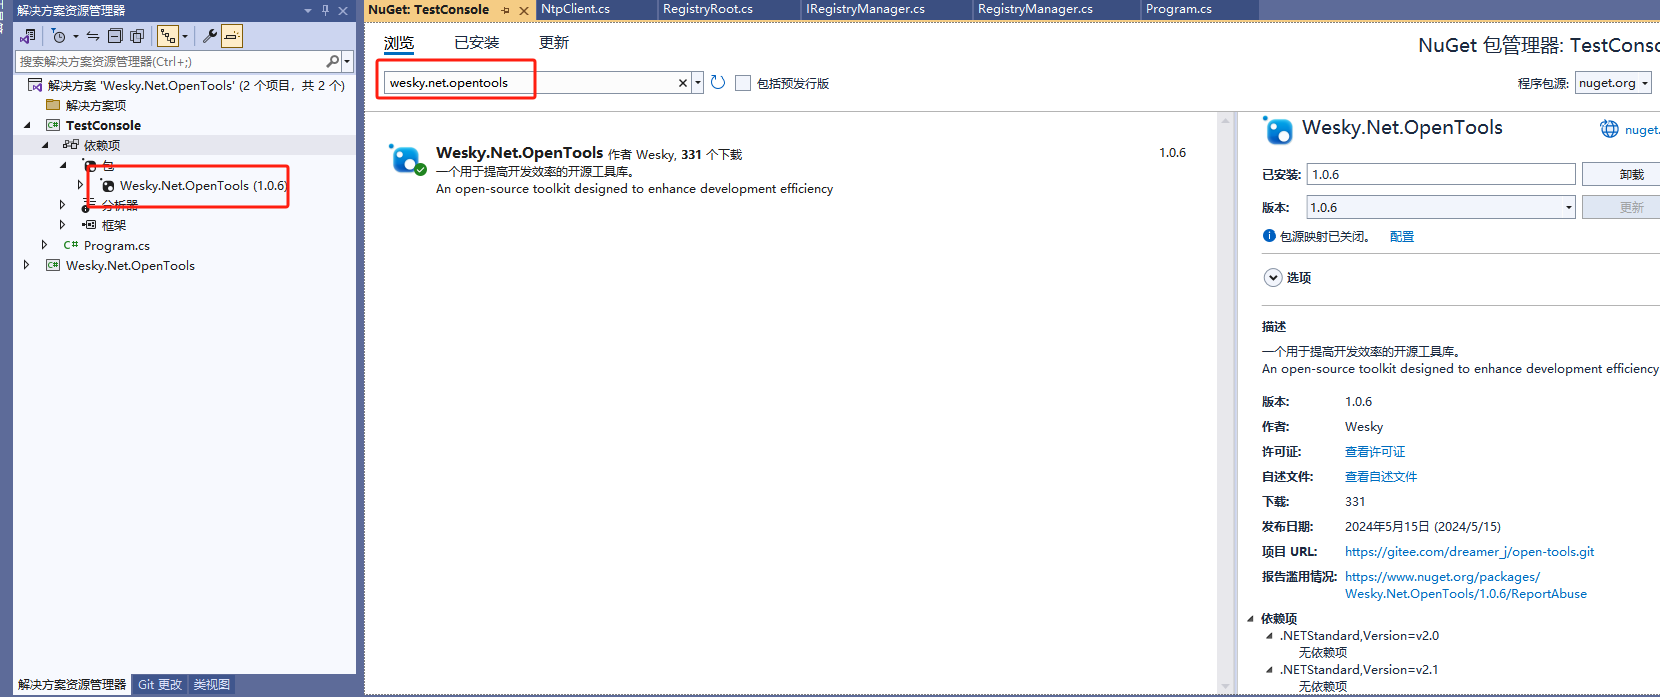1660x697 pixels.
Task: Click the Frameworks (框架) node icon
Action: pyautogui.click(x=89, y=225)
